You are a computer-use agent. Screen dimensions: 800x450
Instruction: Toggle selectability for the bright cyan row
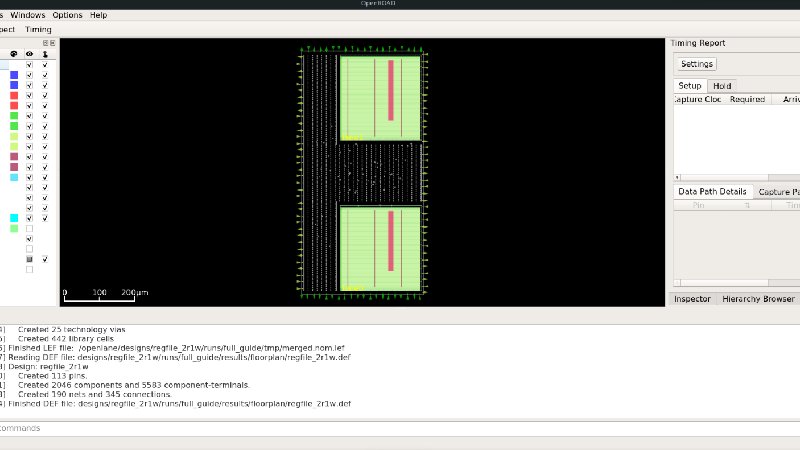(x=45, y=218)
